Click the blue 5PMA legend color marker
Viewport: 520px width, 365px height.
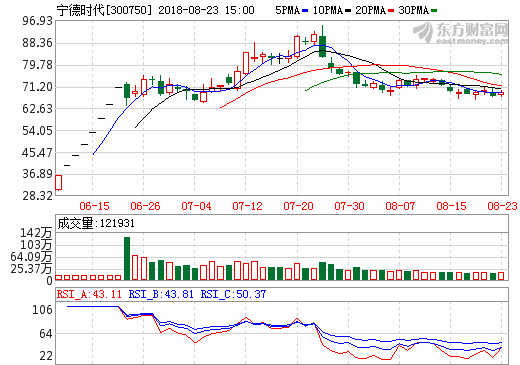(x=305, y=11)
